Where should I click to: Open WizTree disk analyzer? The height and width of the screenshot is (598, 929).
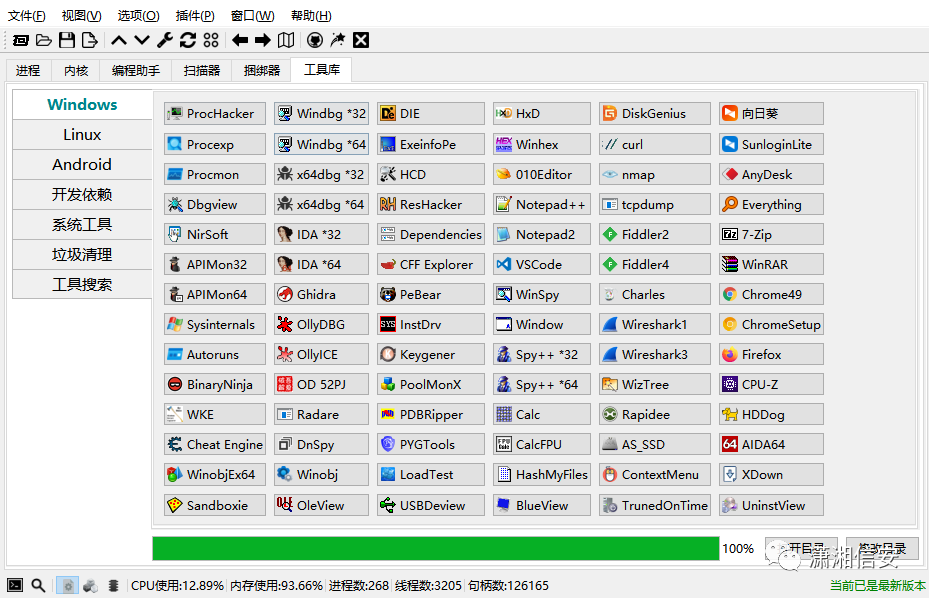655,385
